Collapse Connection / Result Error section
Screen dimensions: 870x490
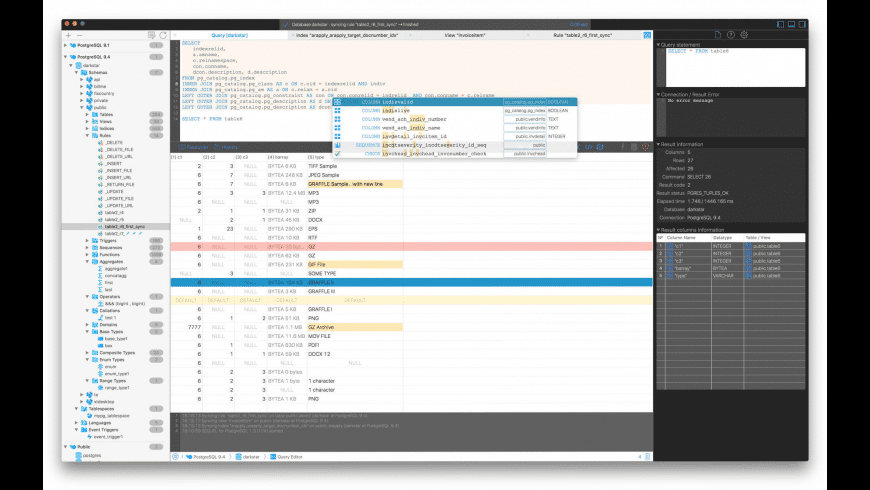click(659, 94)
